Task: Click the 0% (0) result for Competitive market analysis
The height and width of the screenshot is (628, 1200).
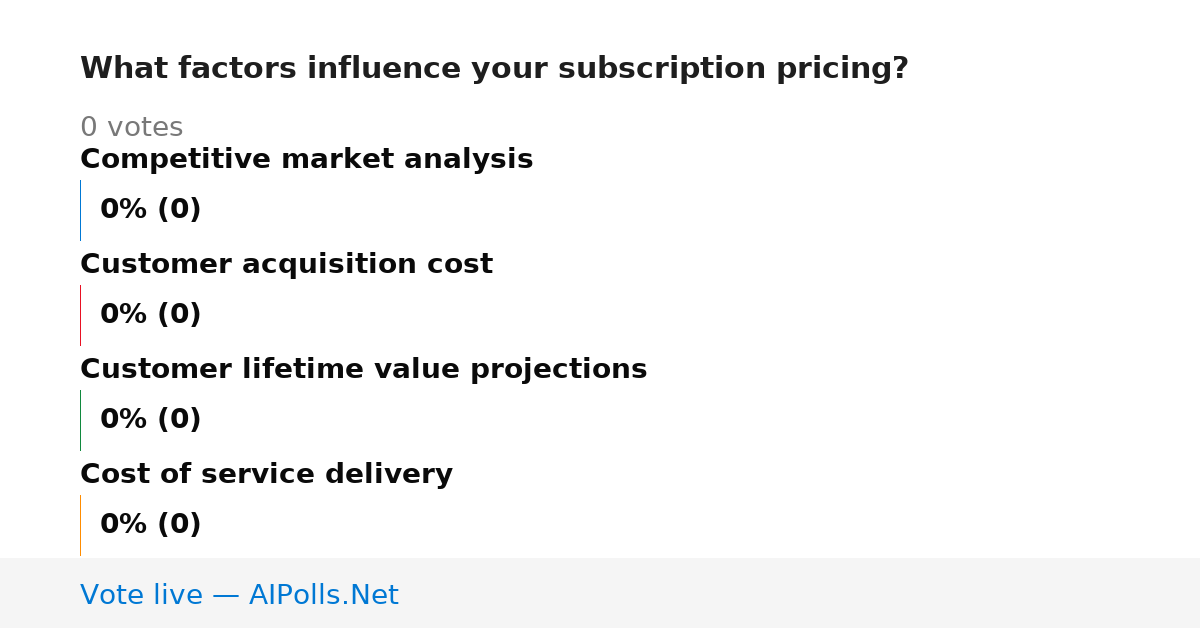Action: coord(151,210)
